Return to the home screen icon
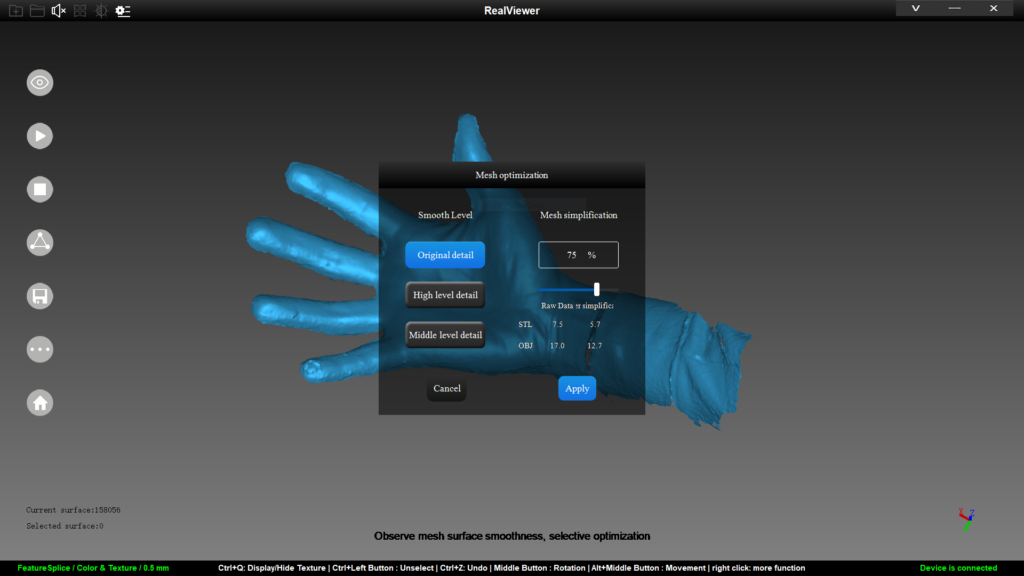The image size is (1024, 576). pyautogui.click(x=40, y=402)
